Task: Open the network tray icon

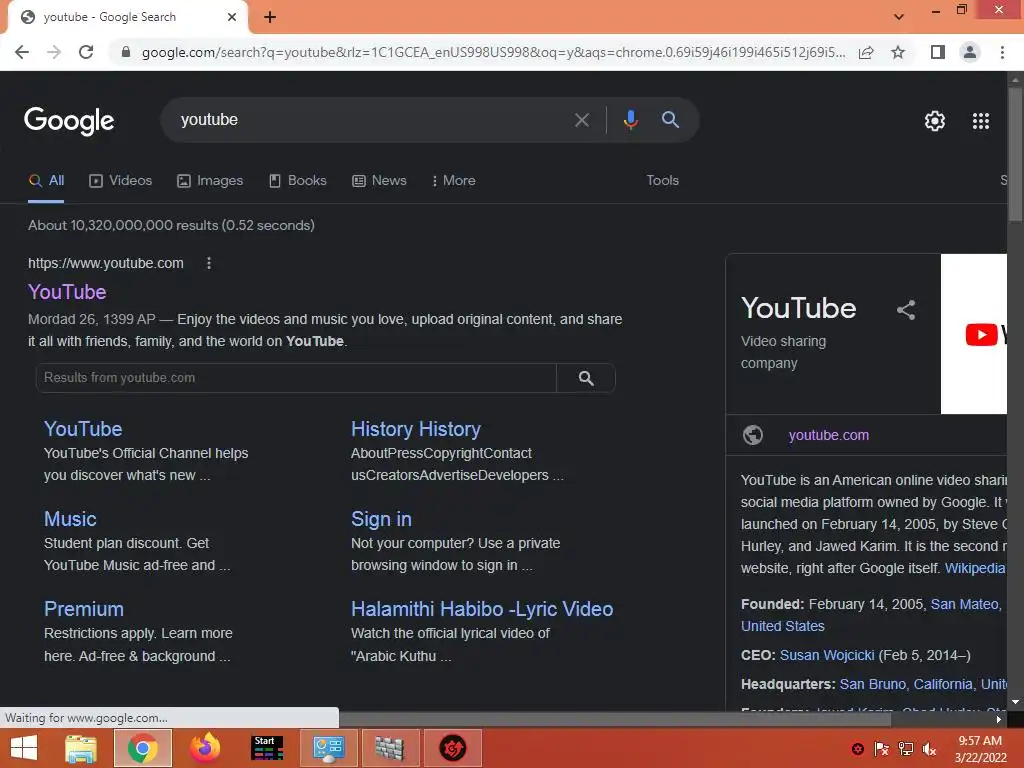Action: 906,749
